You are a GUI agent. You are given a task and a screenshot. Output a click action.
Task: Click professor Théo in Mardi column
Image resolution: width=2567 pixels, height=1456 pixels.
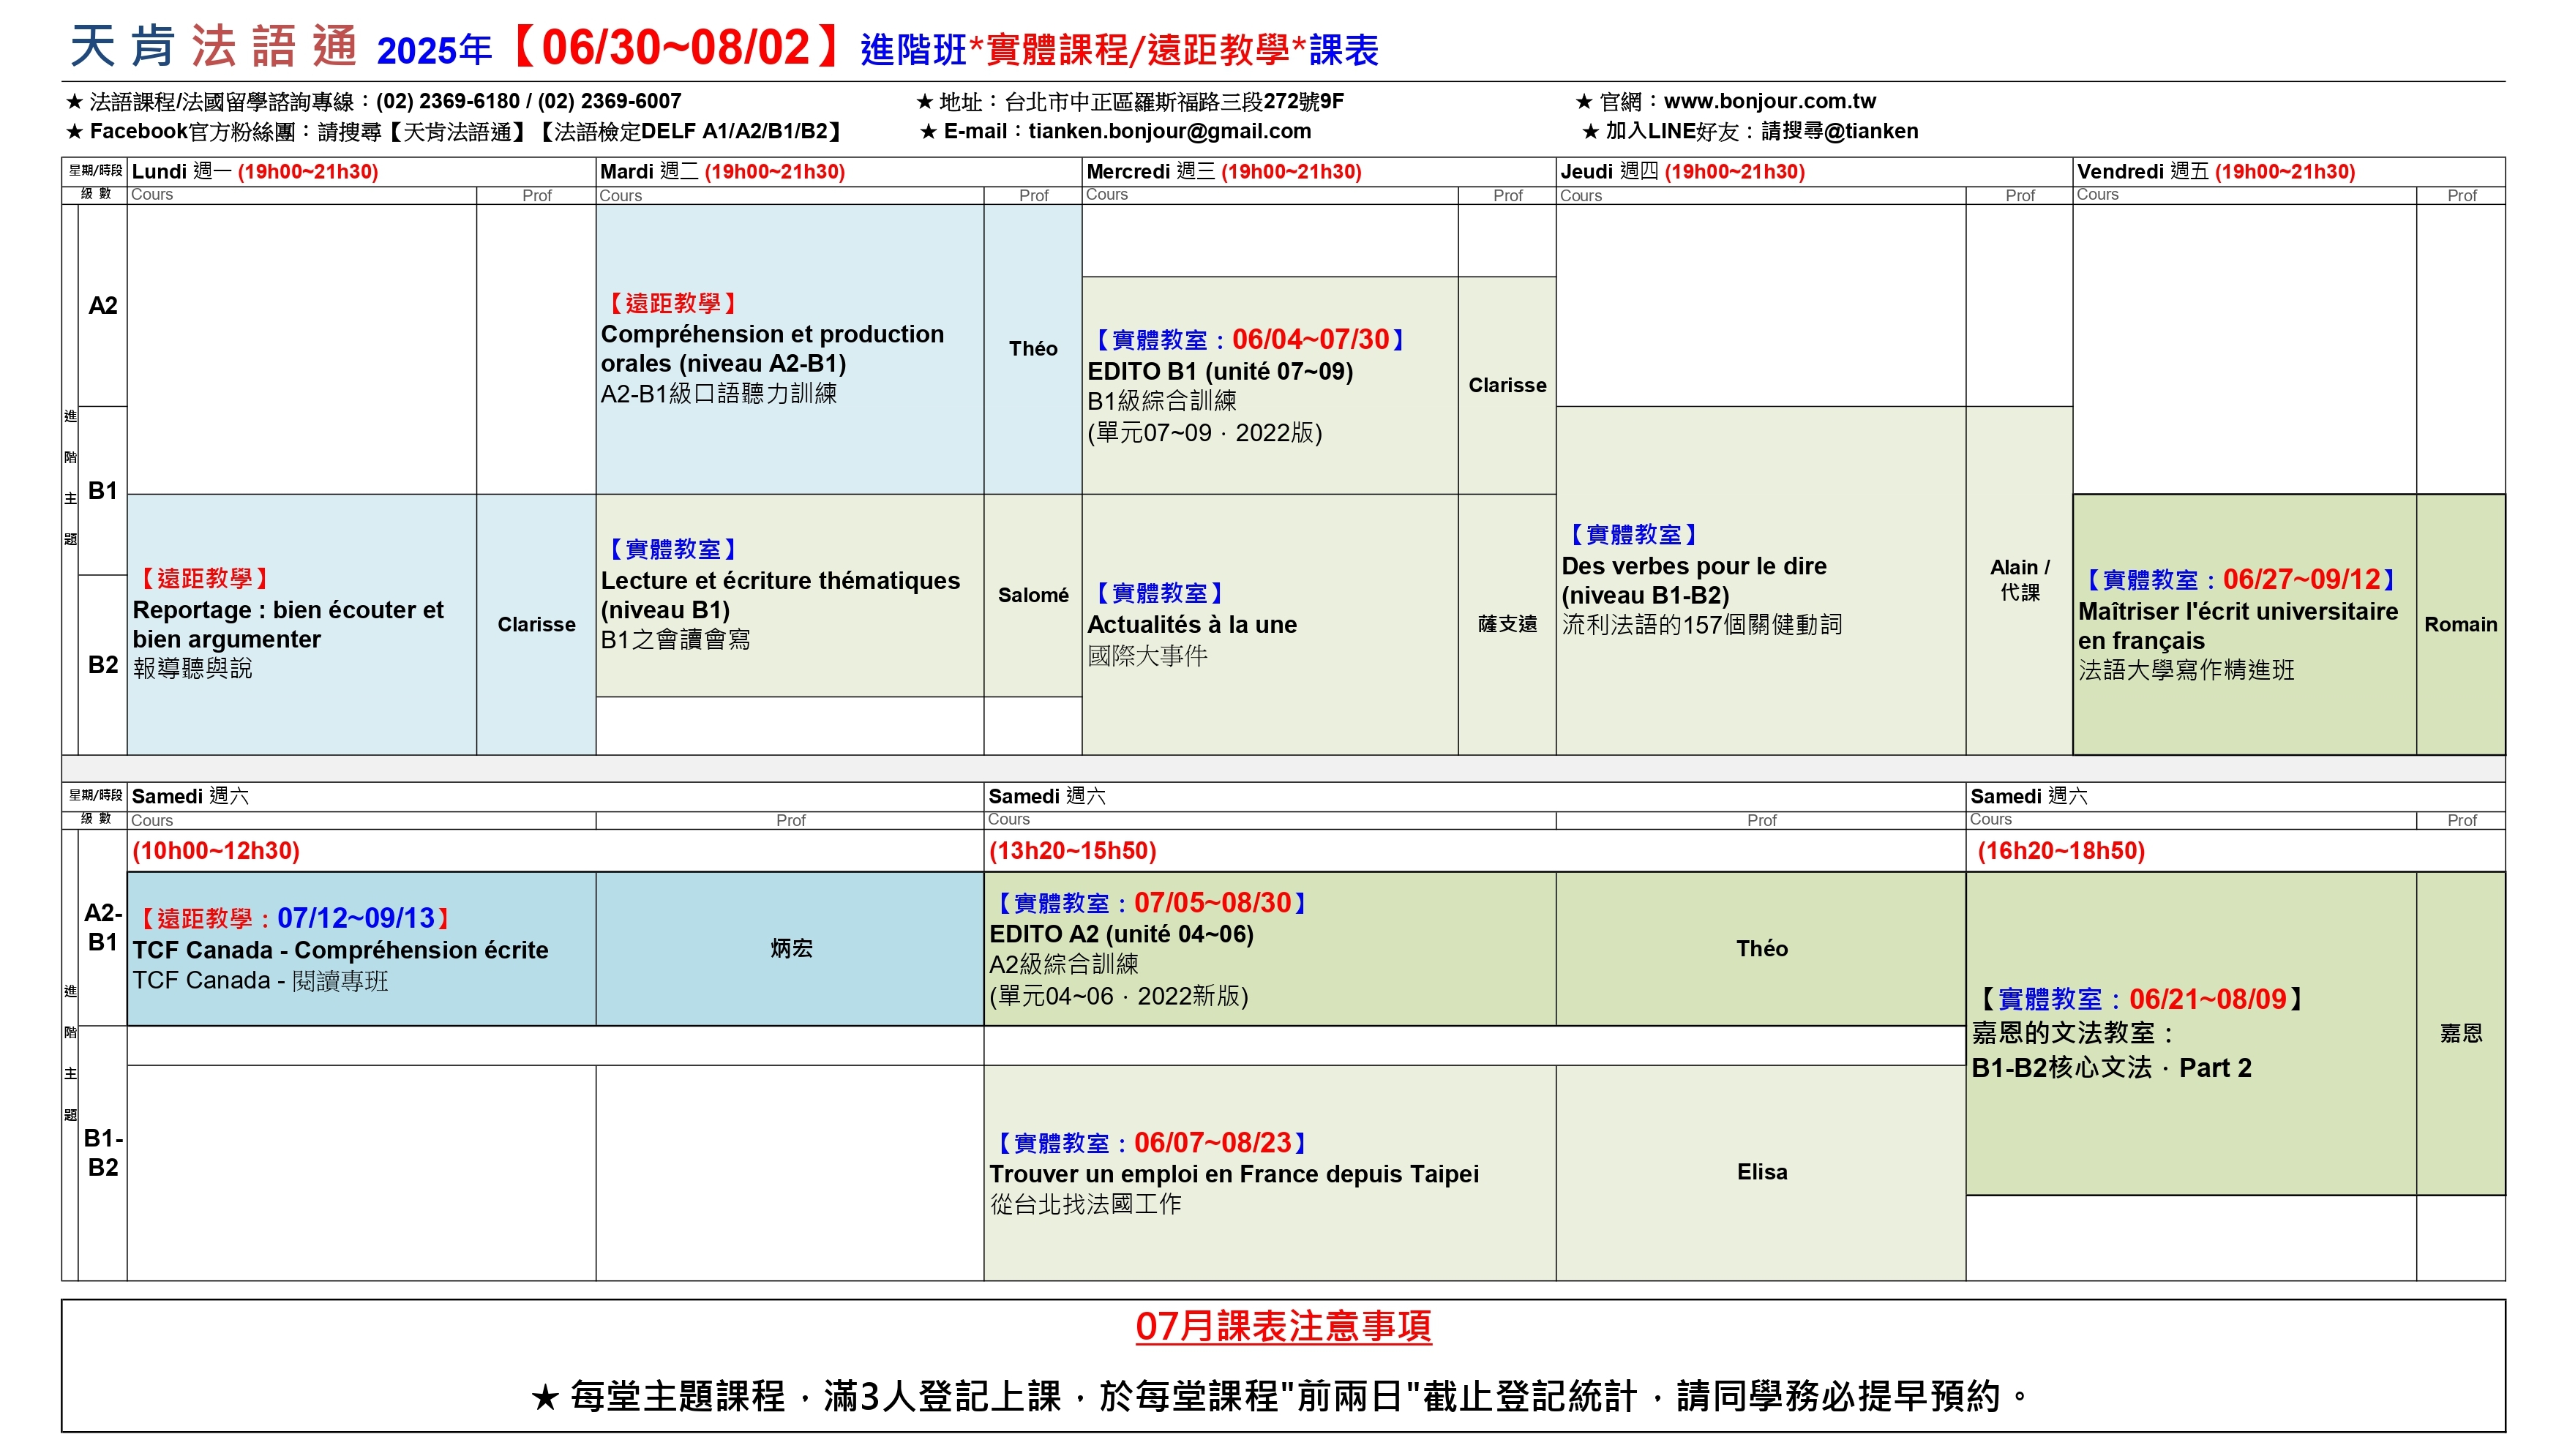click(1033, 348)
